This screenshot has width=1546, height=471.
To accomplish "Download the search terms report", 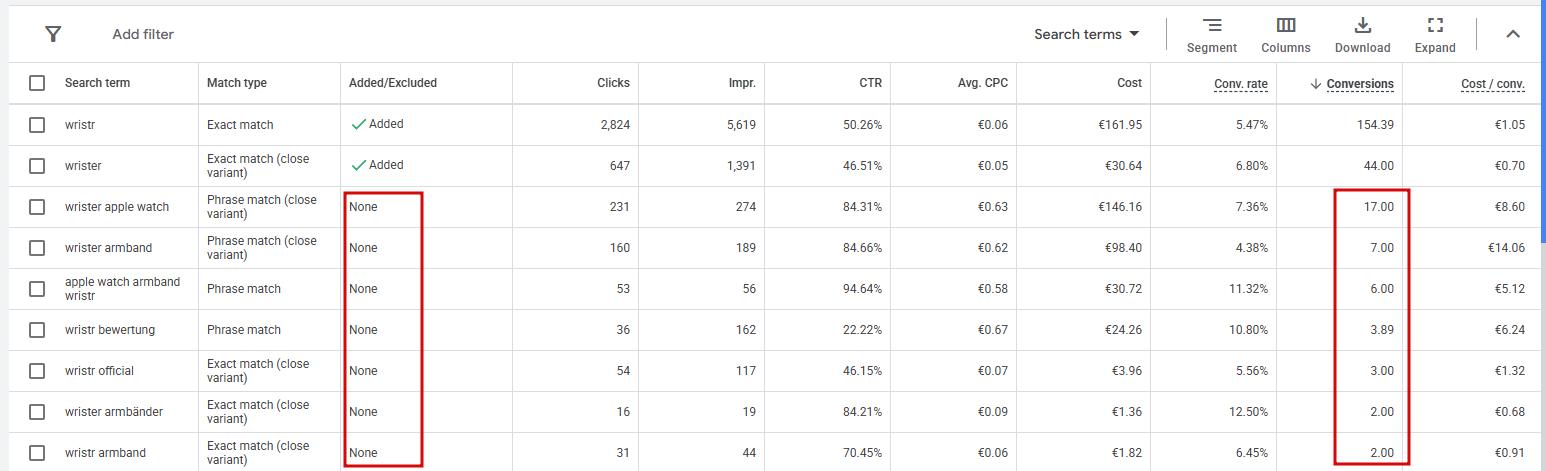I will coord(1362,35).
